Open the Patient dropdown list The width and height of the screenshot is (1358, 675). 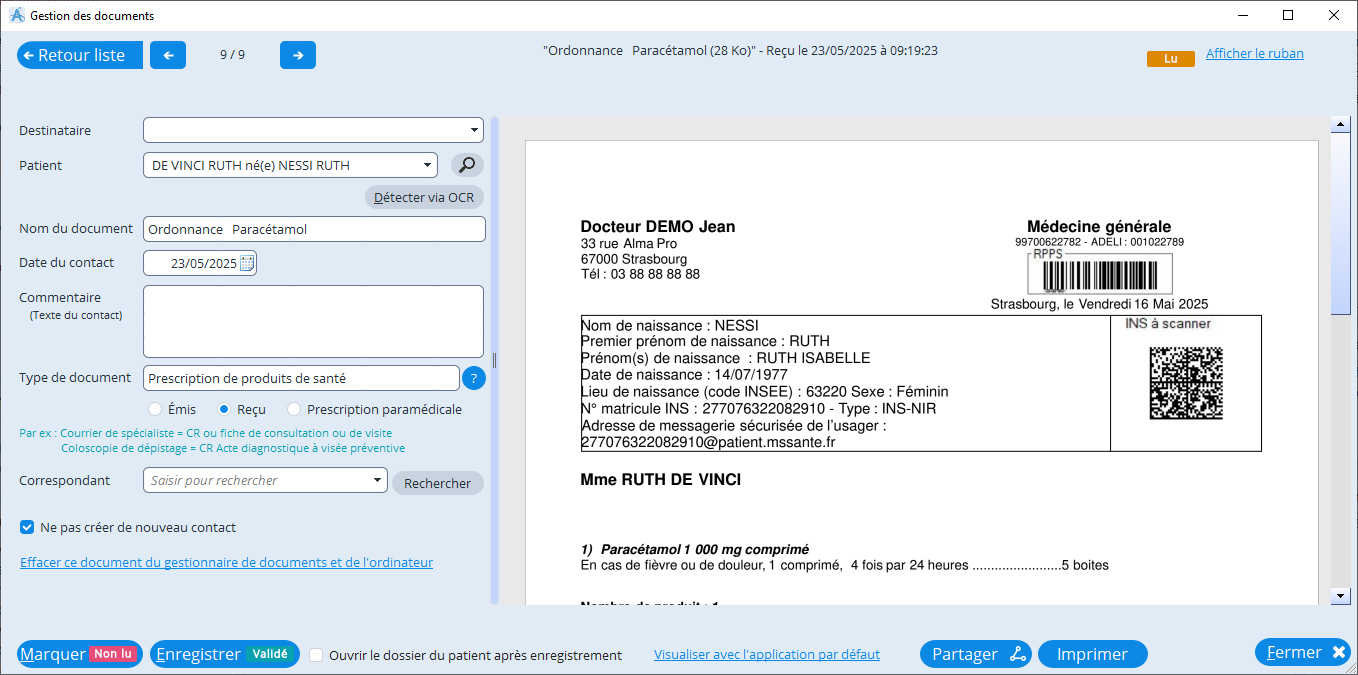427,165
